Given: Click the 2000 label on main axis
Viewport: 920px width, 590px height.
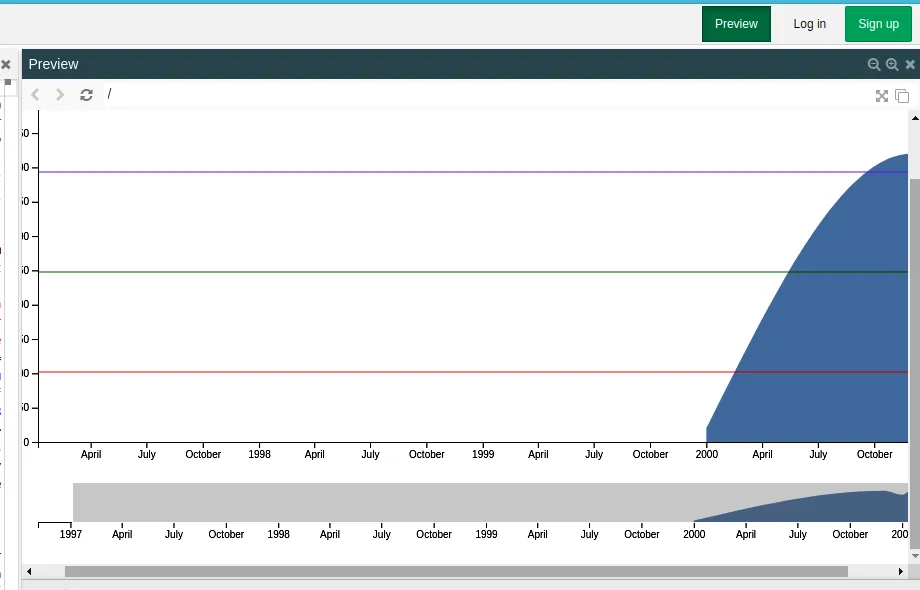Looking at the screenshot, I should (706, 455).
